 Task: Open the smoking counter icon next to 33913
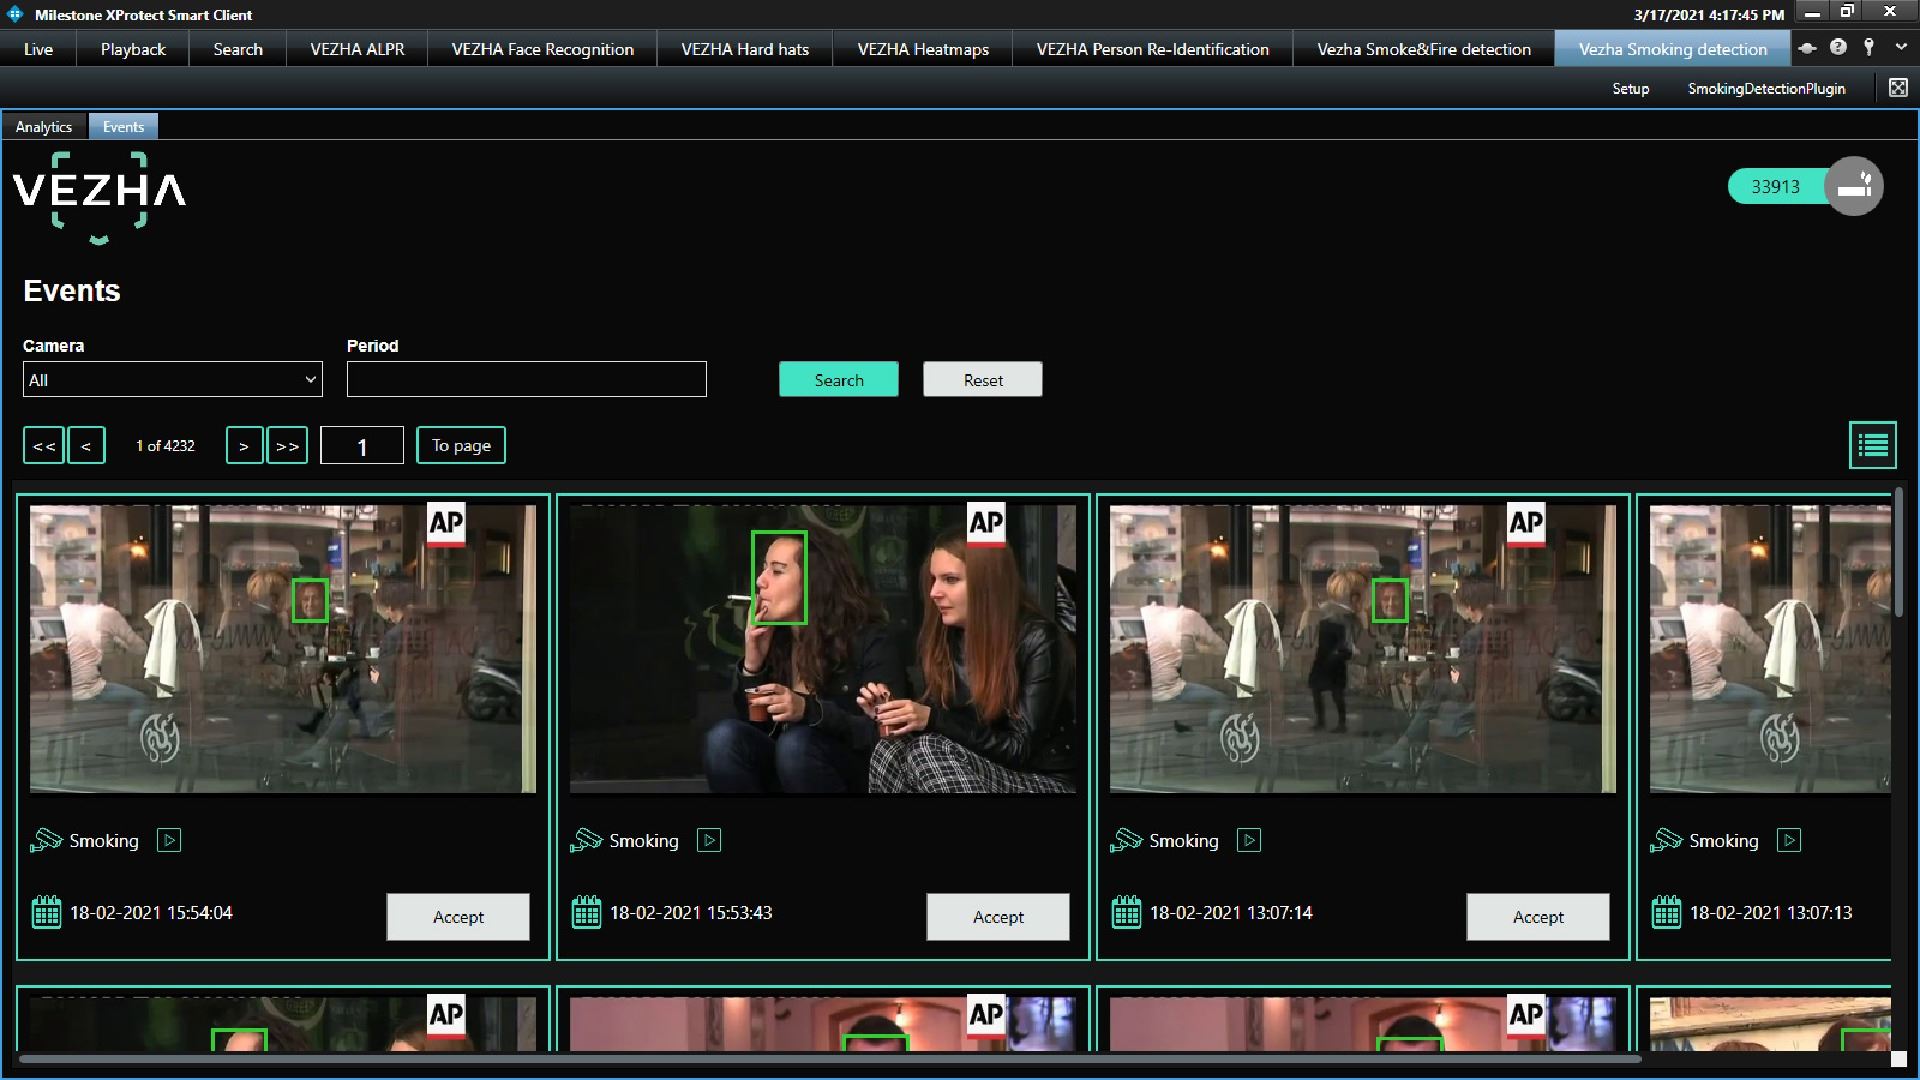point(1854,186)
